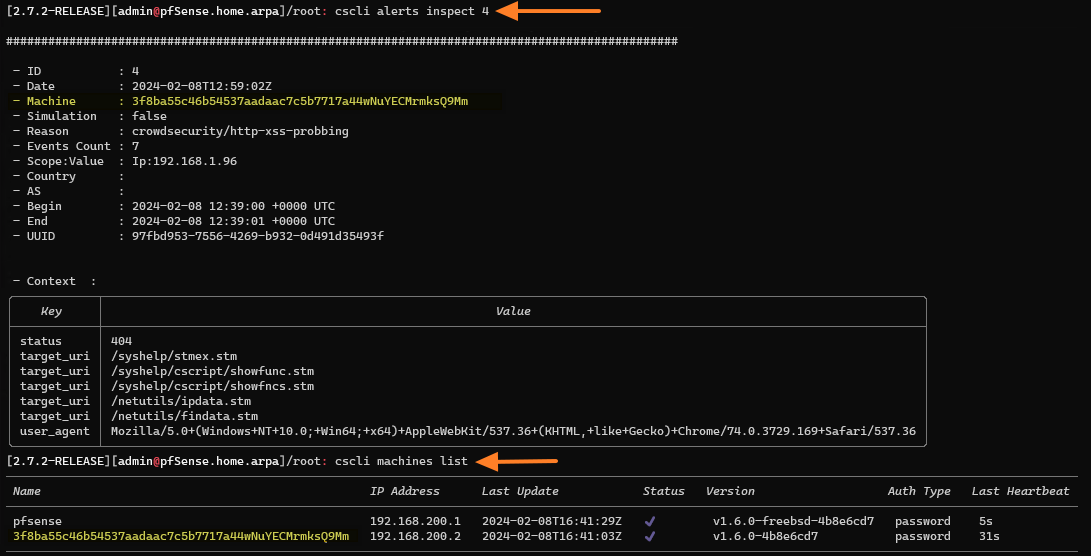Image resolution: width=1091 pixels, height=556 pixels.
Task: Click the 404 status value
Action: click(x=122, y=341)
